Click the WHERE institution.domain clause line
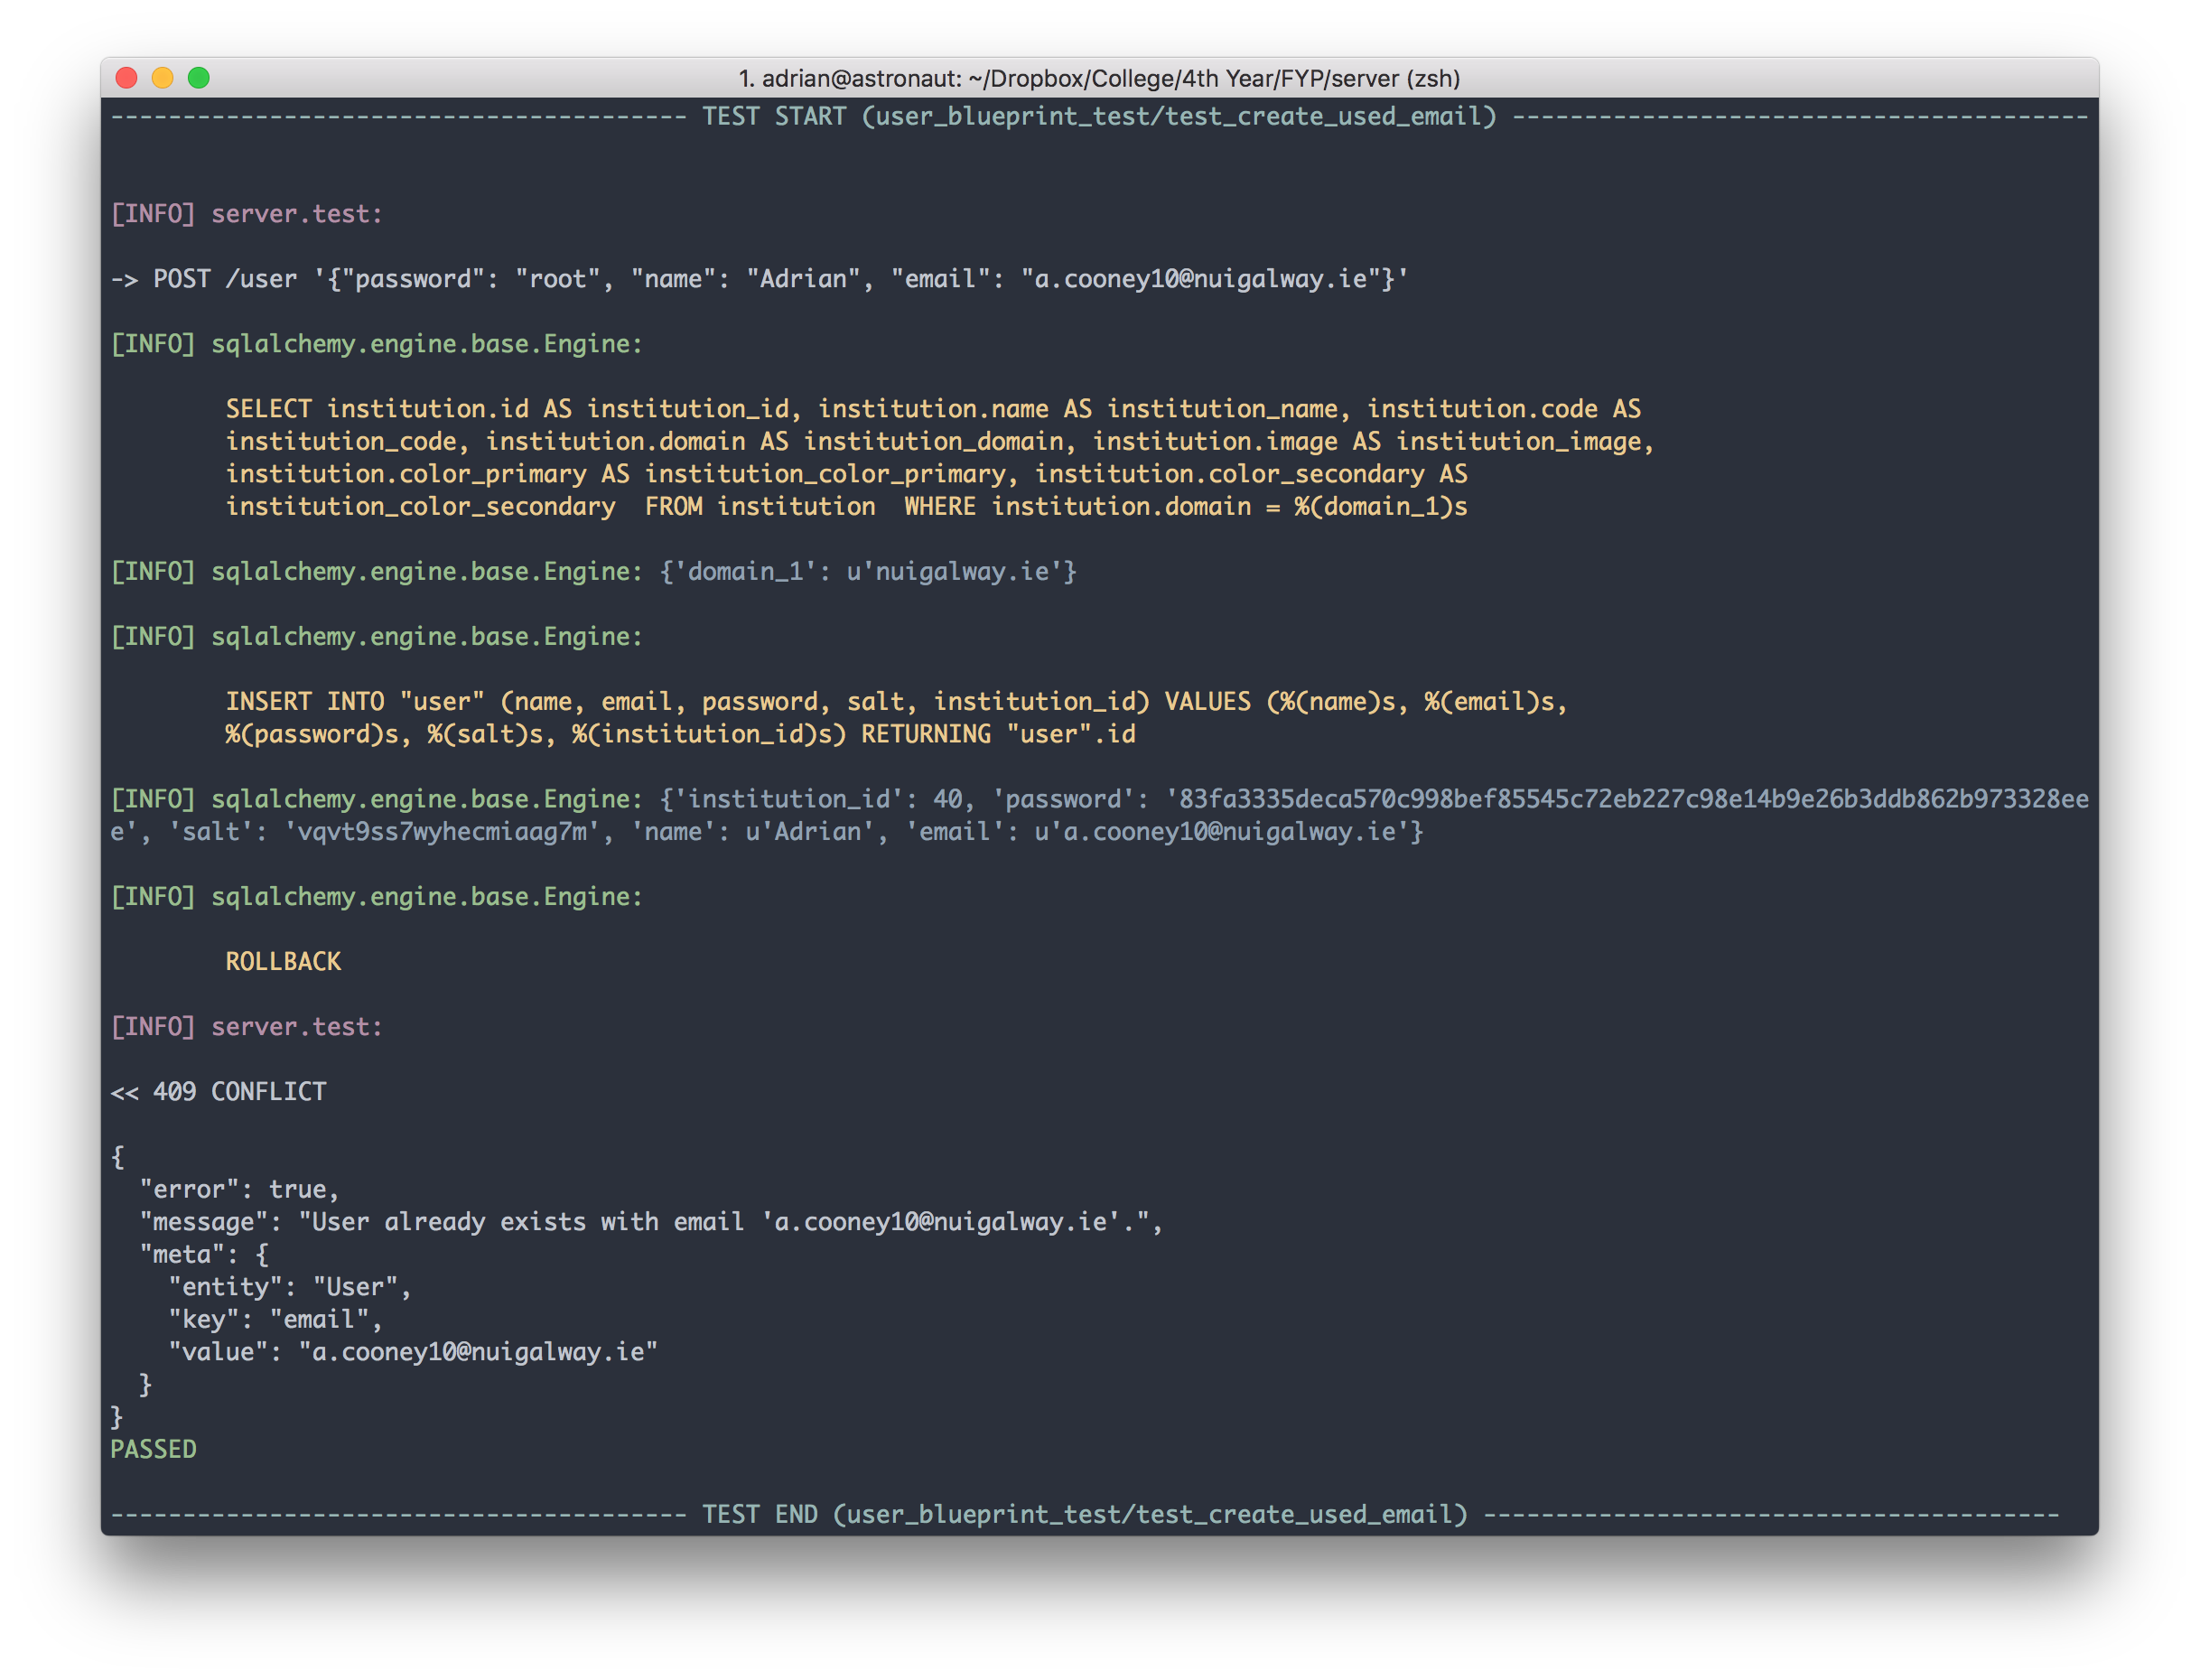This screenshot has height=1680, width=2200. [x=1185, y=507]
